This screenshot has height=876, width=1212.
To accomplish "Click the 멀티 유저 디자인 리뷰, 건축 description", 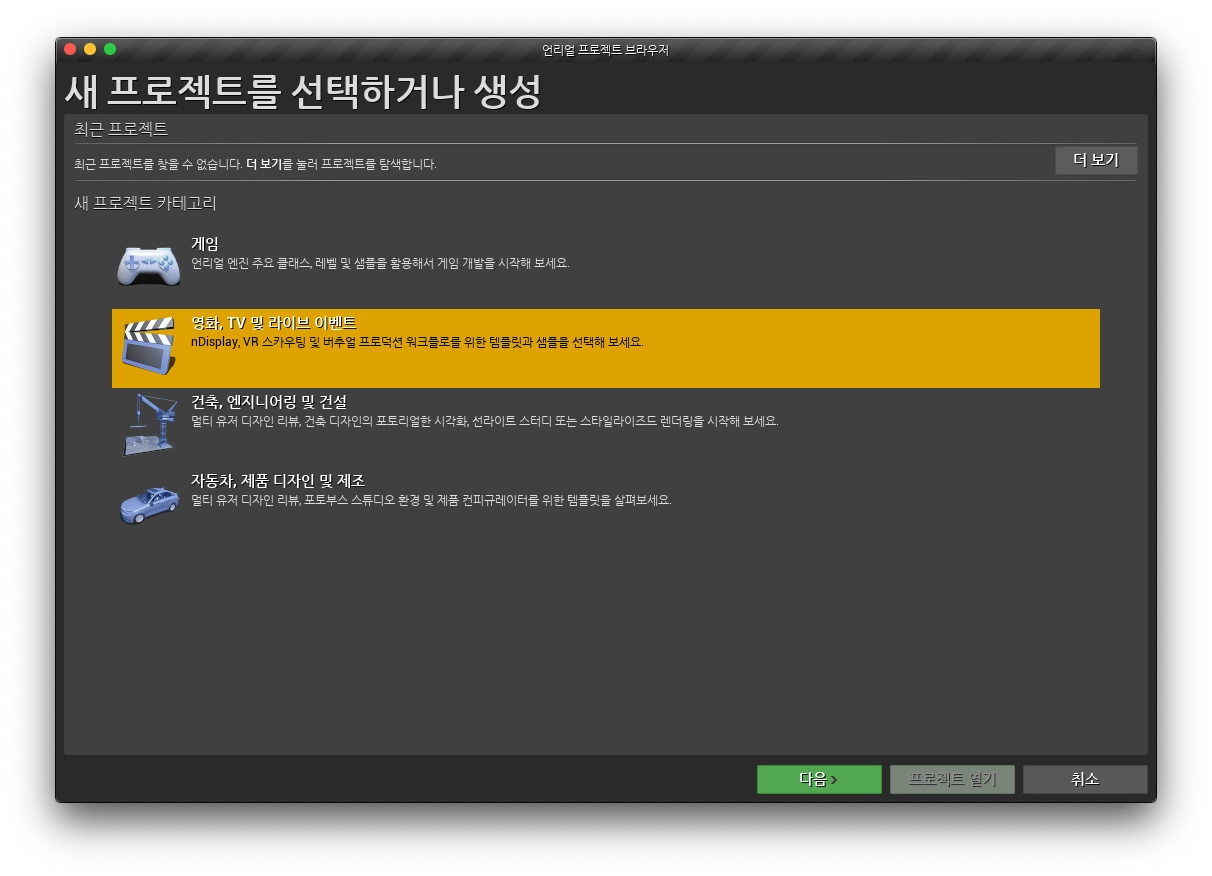I will pos(485,421).
